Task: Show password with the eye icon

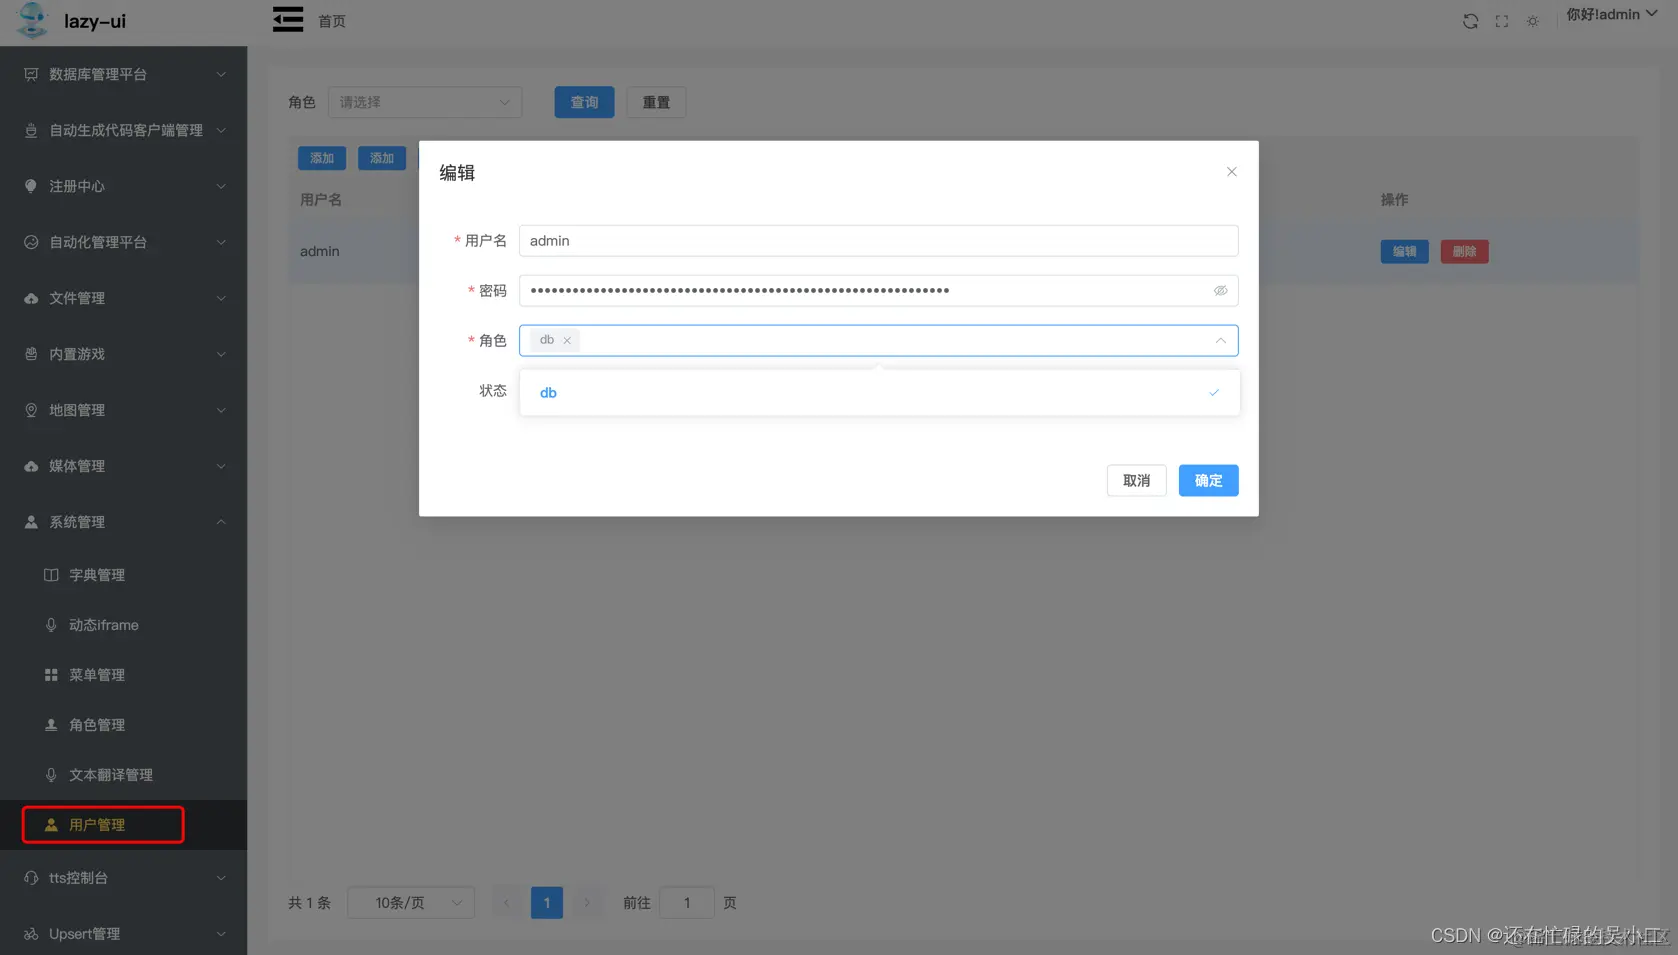Action: pos(1221,291)
